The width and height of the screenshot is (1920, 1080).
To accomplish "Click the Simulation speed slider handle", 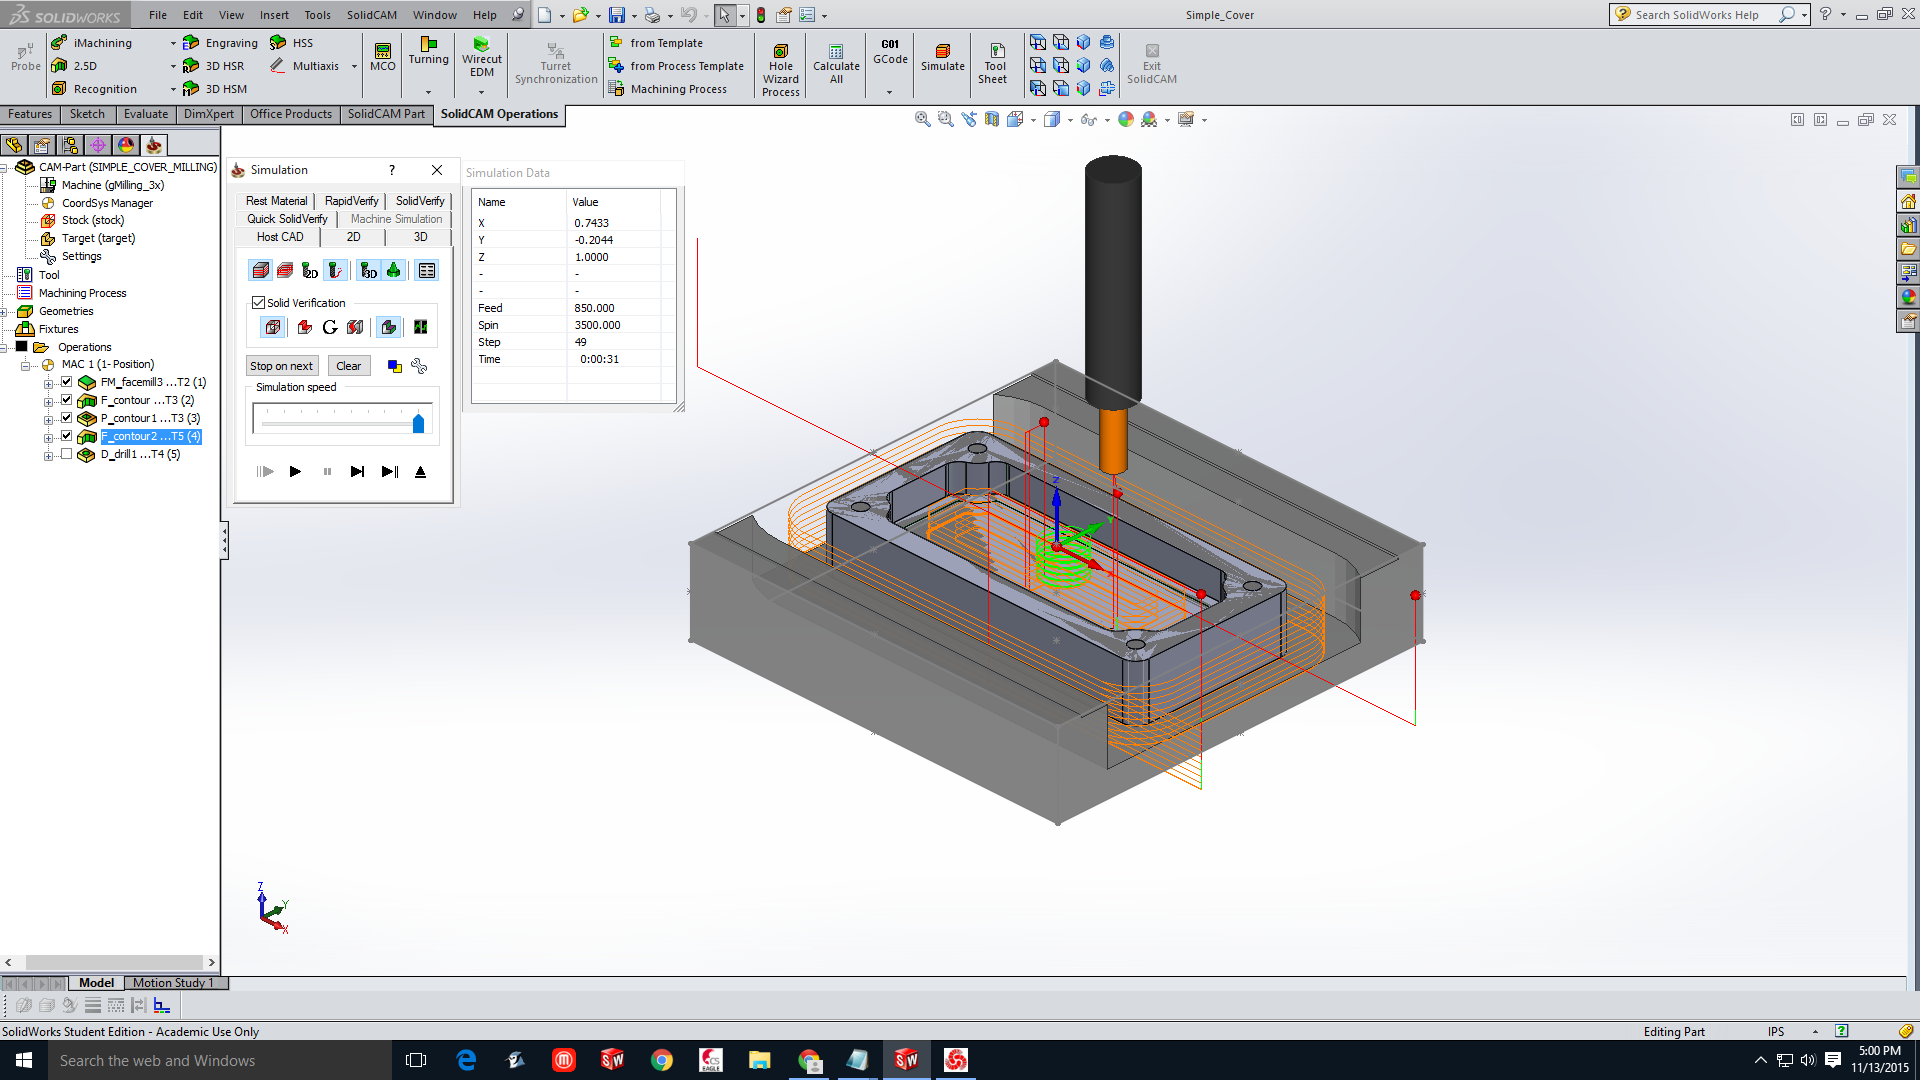I will point(418,423).
